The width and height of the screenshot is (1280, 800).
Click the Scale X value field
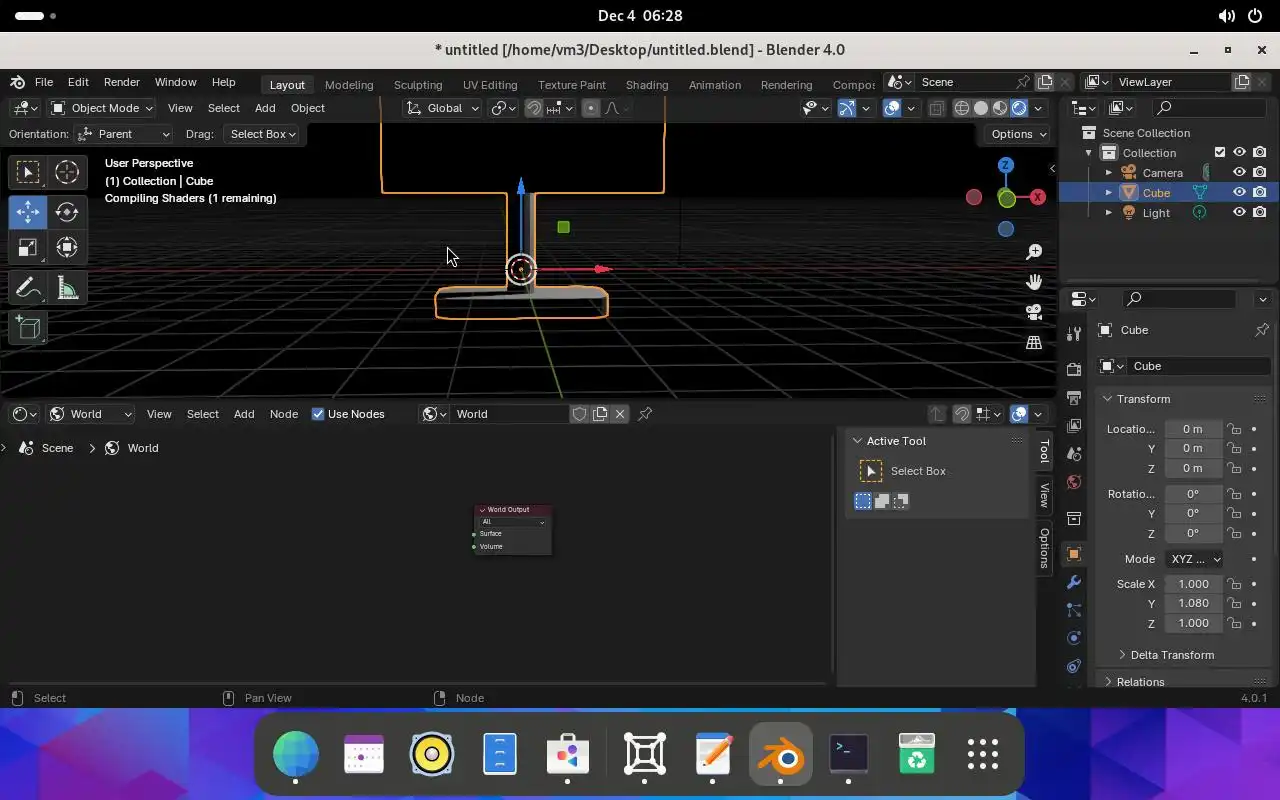(x=1193, y=584)
